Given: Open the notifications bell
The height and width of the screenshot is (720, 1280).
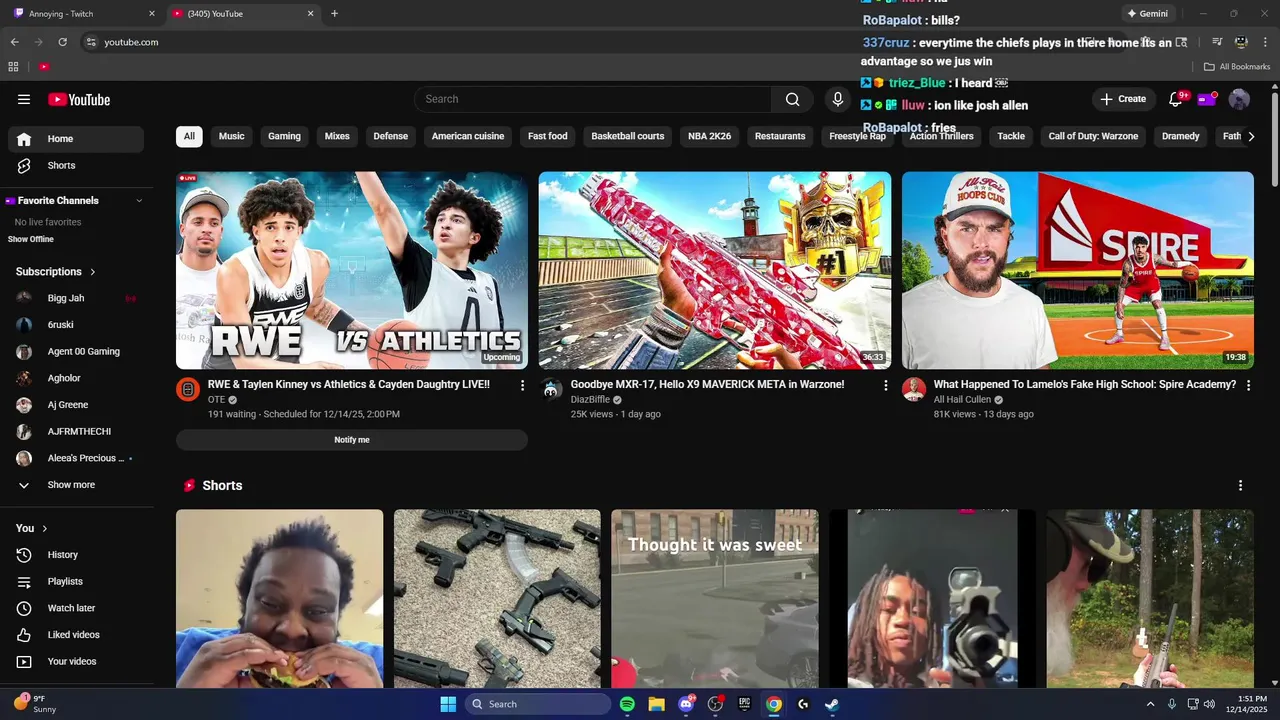Looking at the screenshot, I should coord(1176,99).
